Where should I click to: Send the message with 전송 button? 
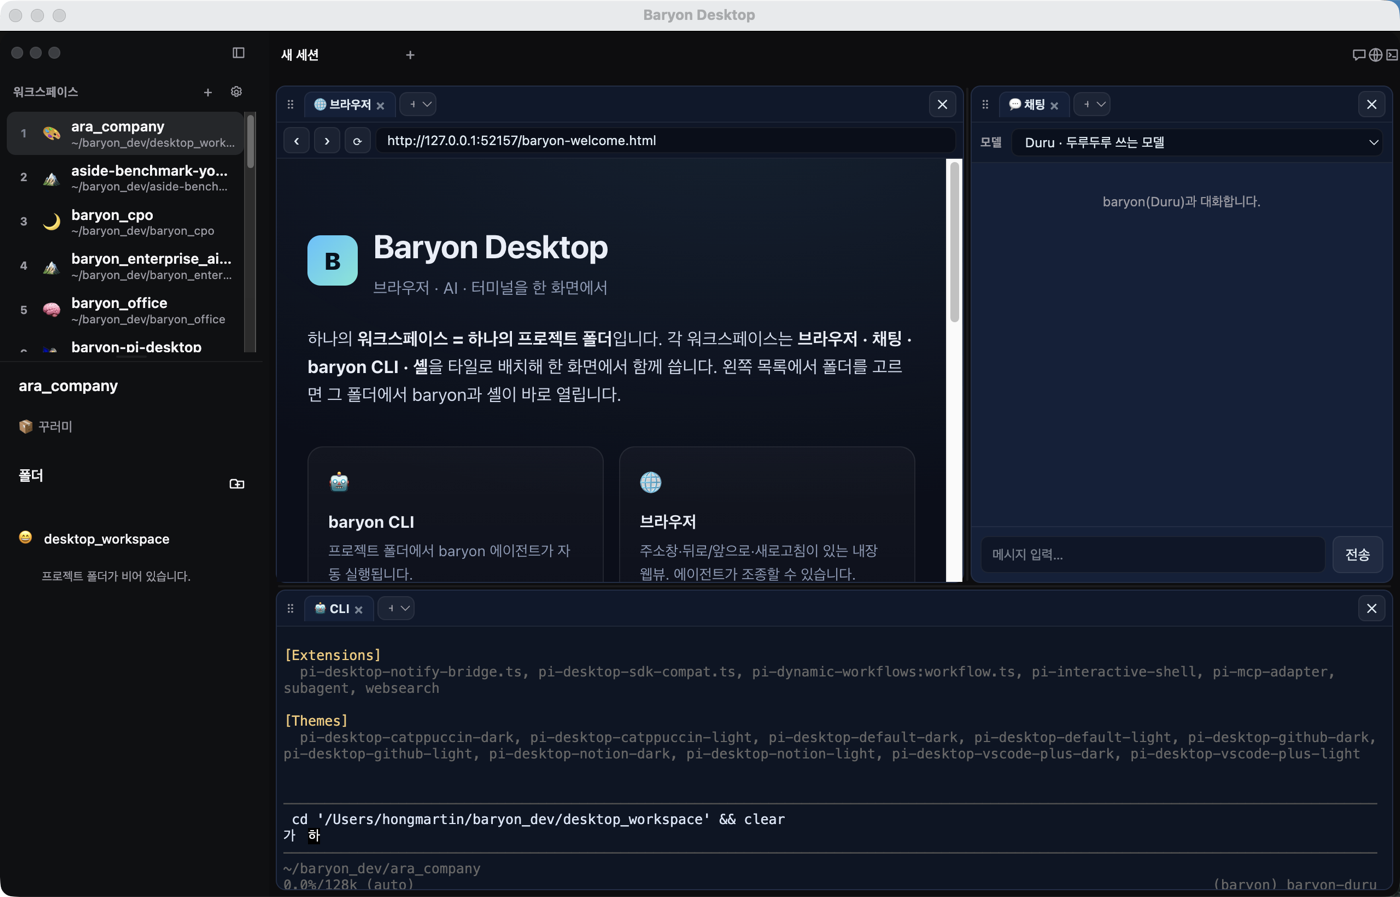click(x=1357, y=554)
